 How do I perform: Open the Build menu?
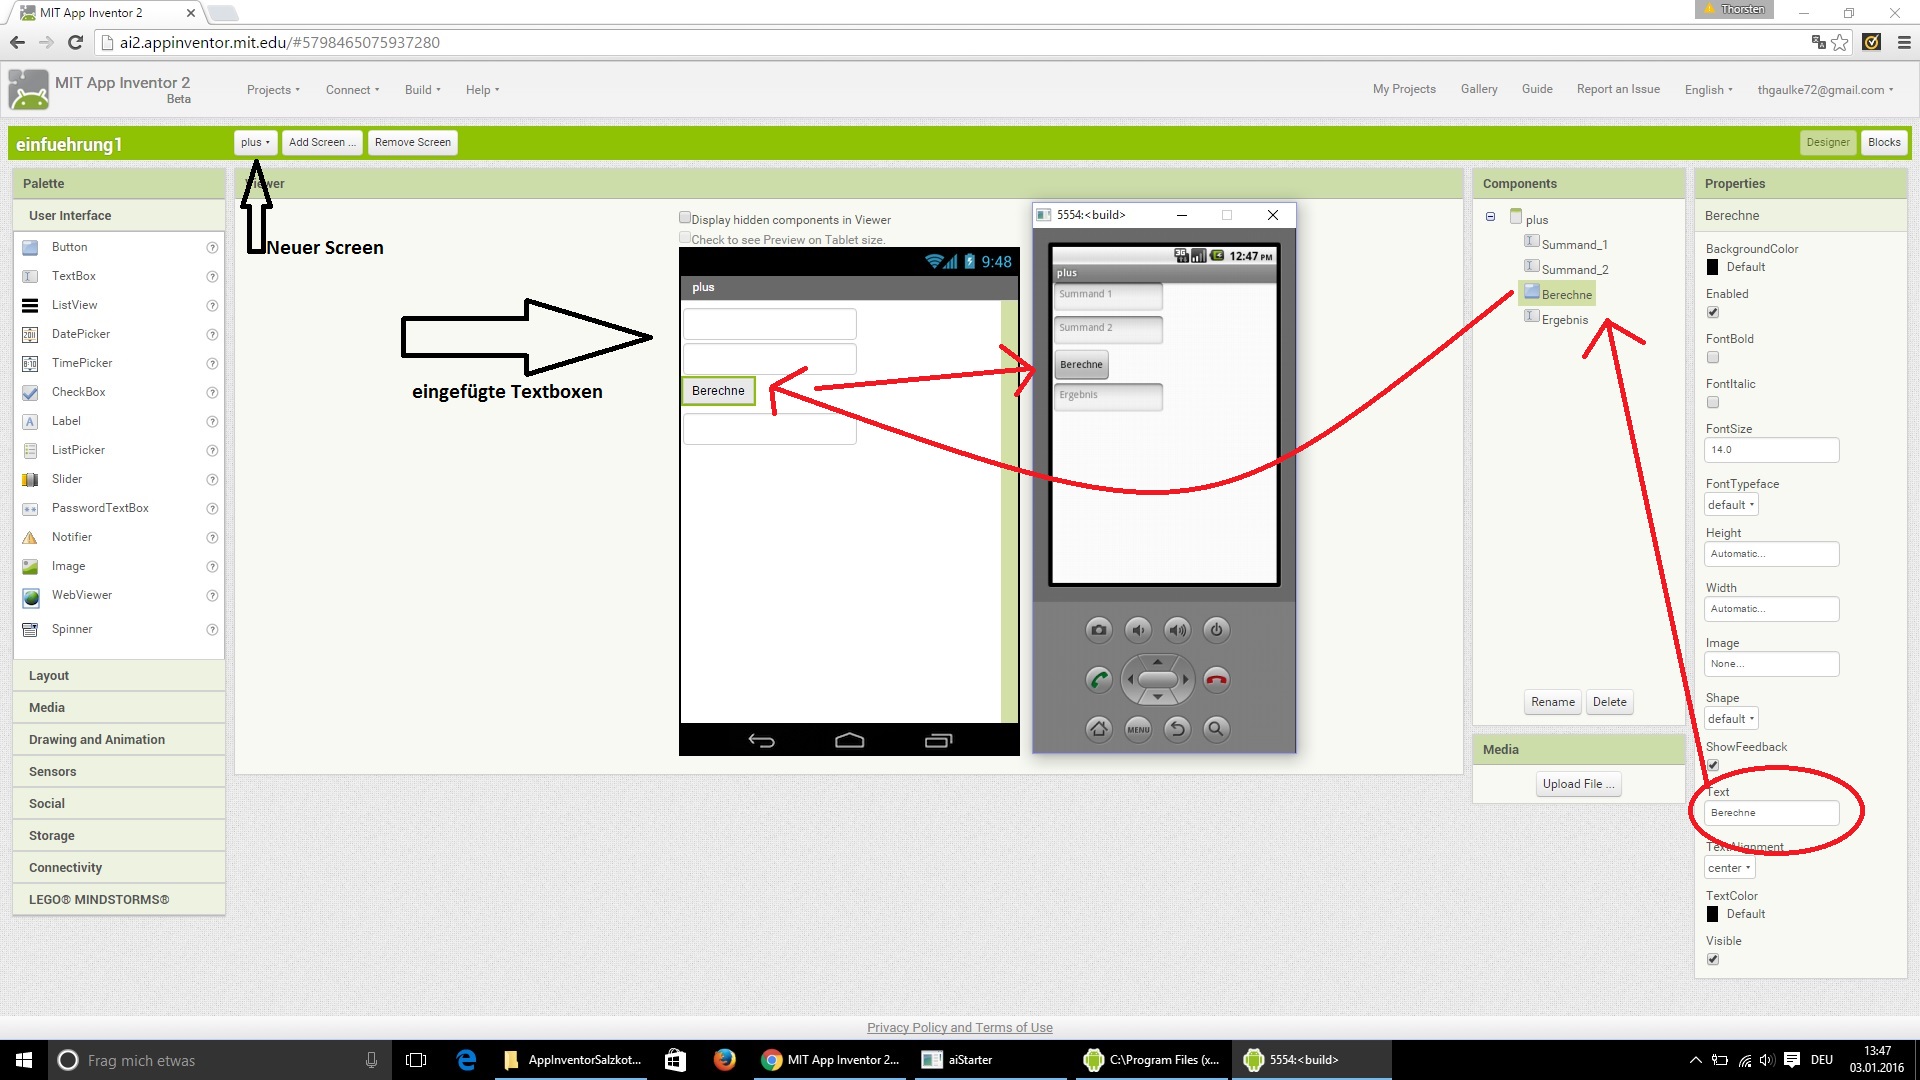pos(422,90)
